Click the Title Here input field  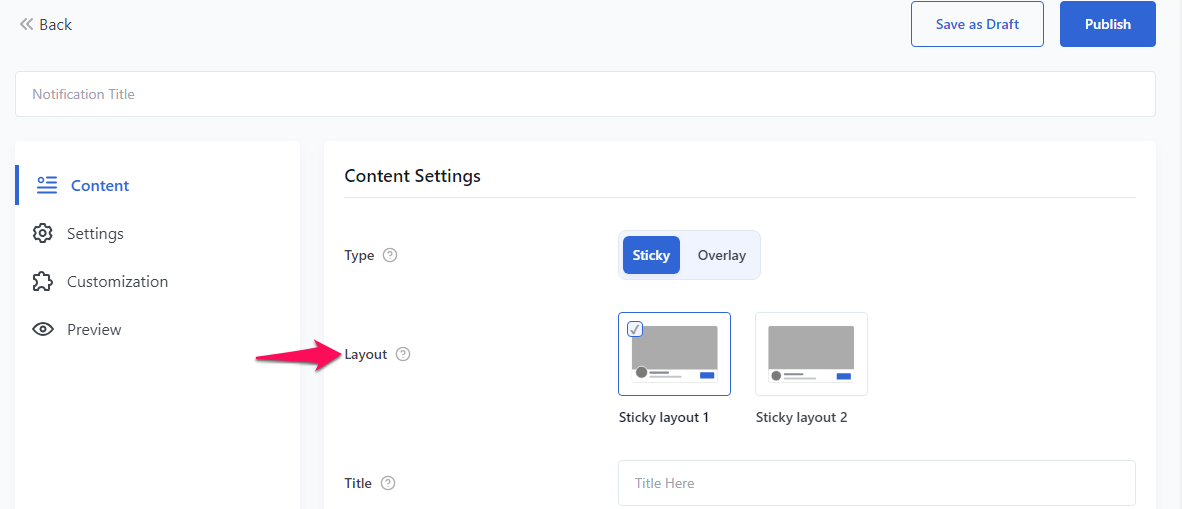[x=877, y=483]
